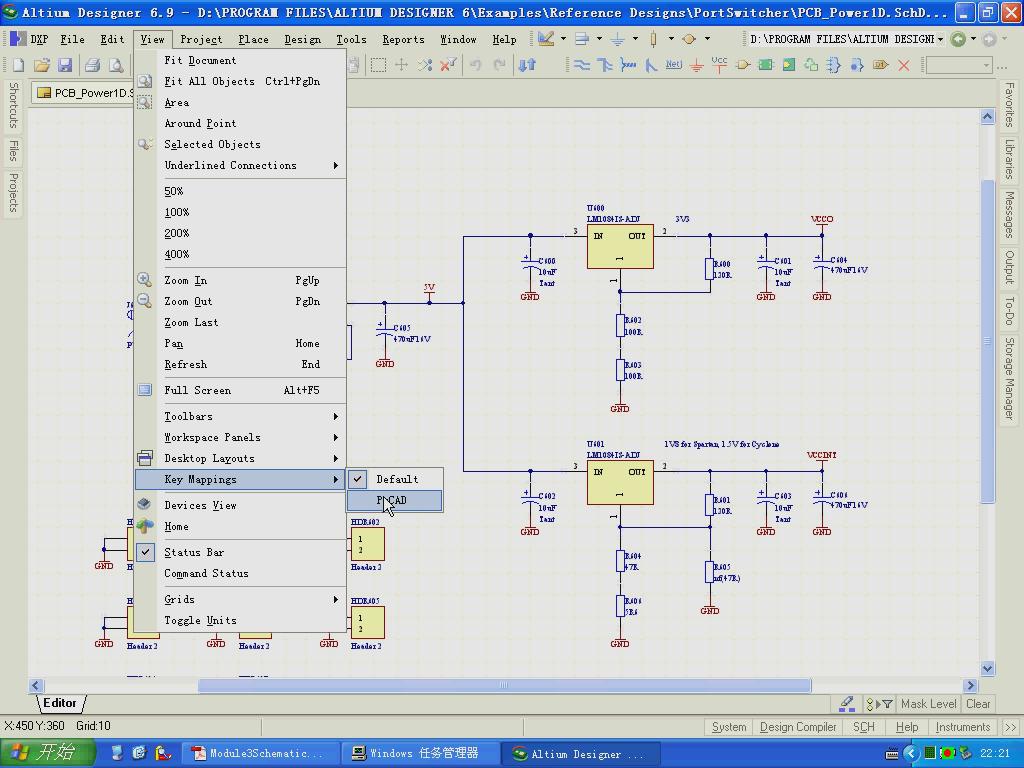The height and width of the screenshot is (768, 1024).
Task: Select the Place Bus tool icon
Action: (x=605, y=65)
